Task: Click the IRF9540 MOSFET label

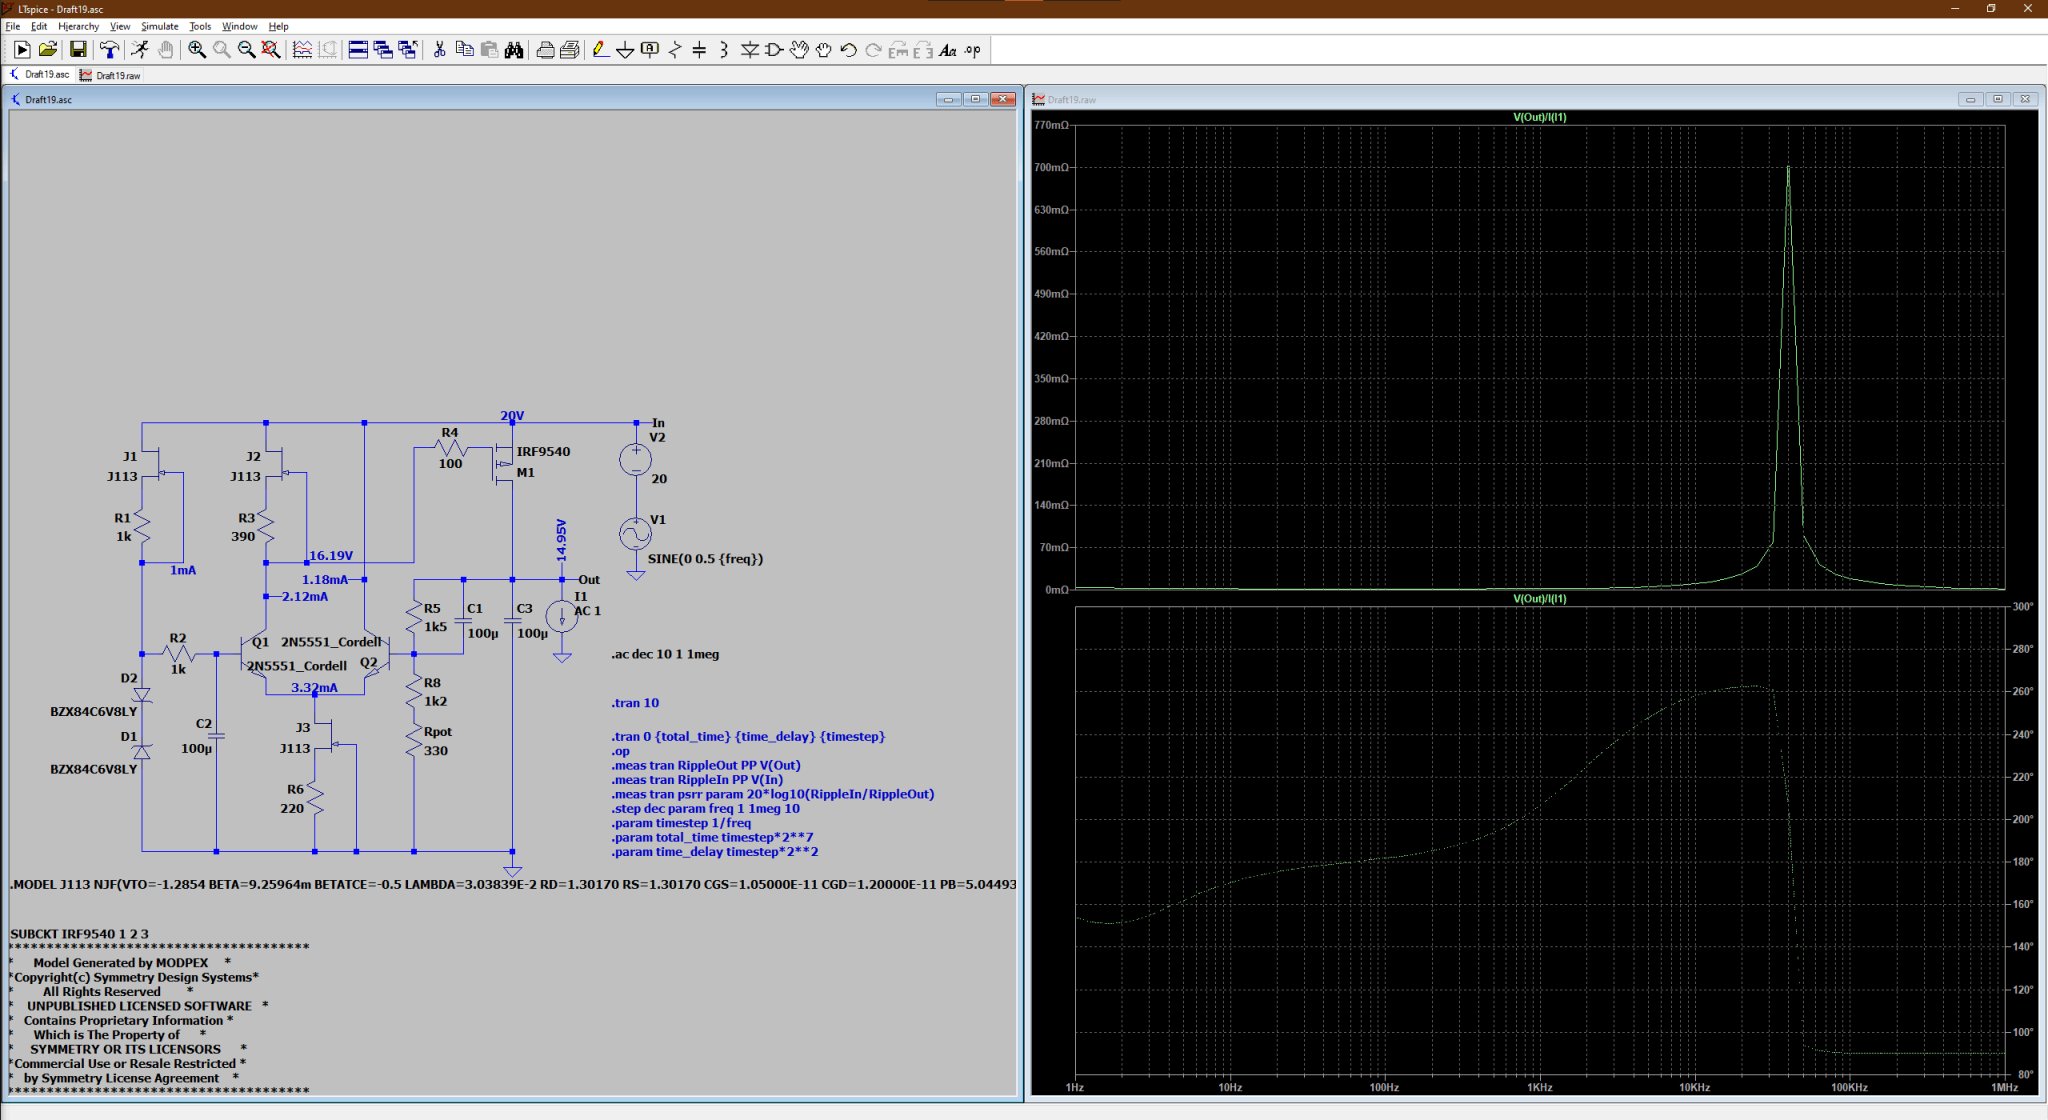Action: (x=543, y=452)
